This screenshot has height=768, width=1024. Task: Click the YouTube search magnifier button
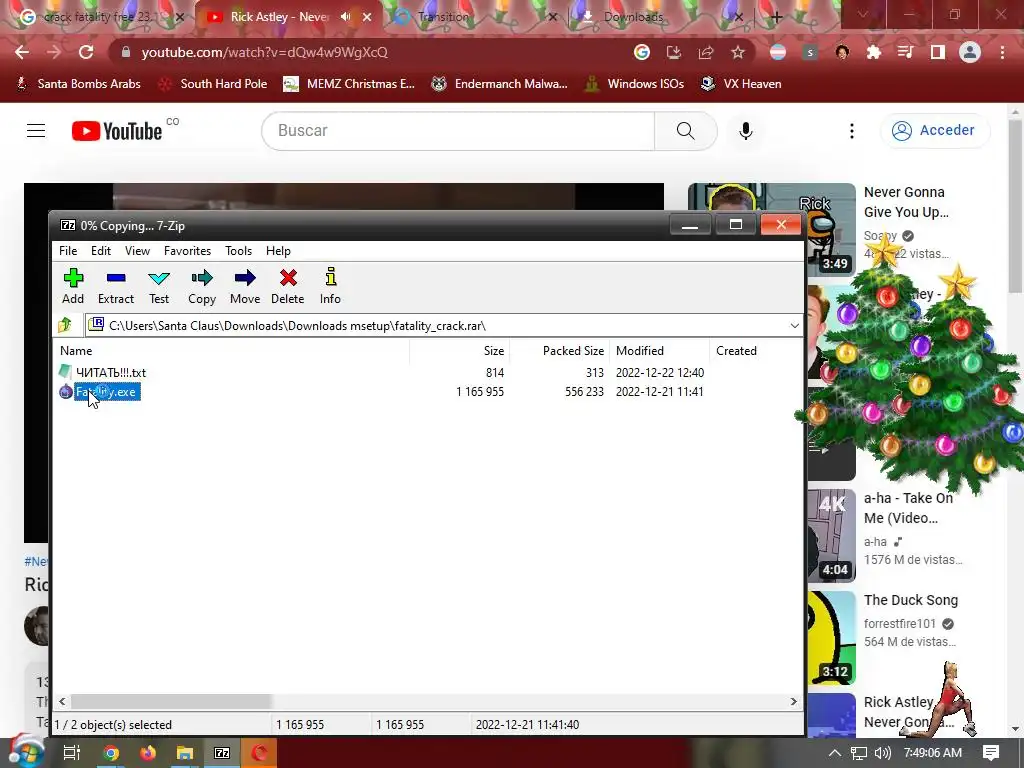click(686, 131)
